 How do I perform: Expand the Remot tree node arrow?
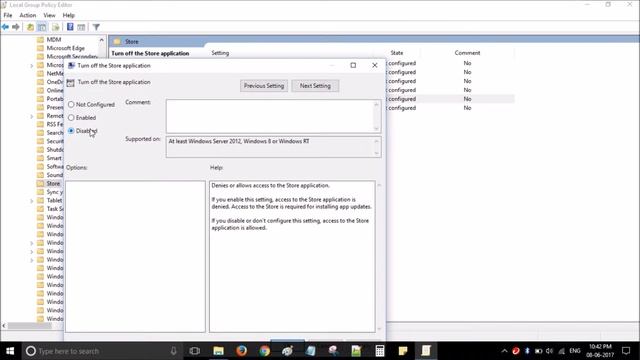(32, 116)
